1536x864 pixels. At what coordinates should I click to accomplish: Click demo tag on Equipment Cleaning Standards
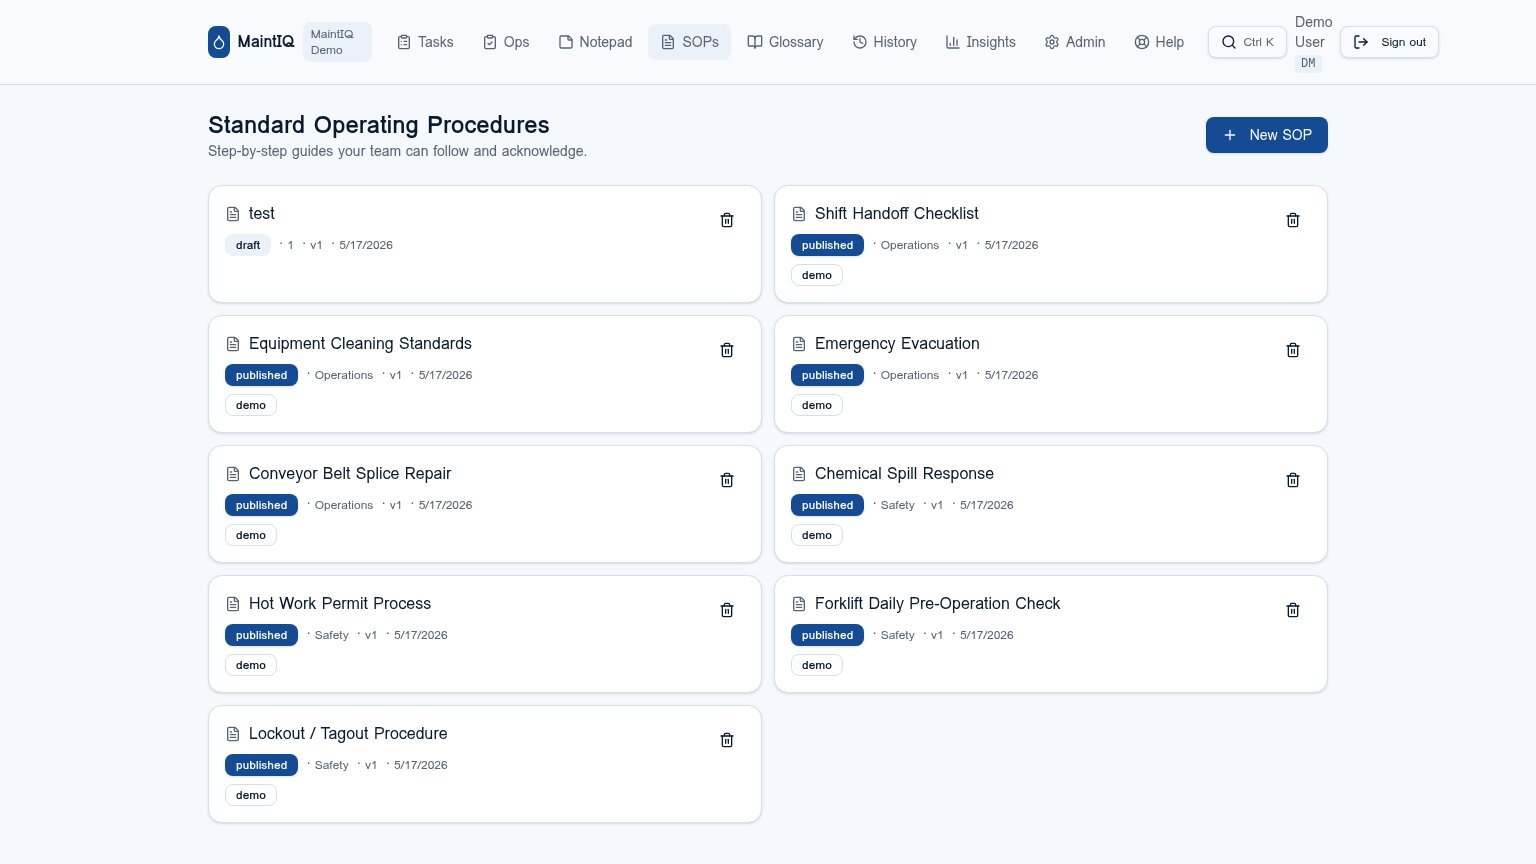pos(251,405)
